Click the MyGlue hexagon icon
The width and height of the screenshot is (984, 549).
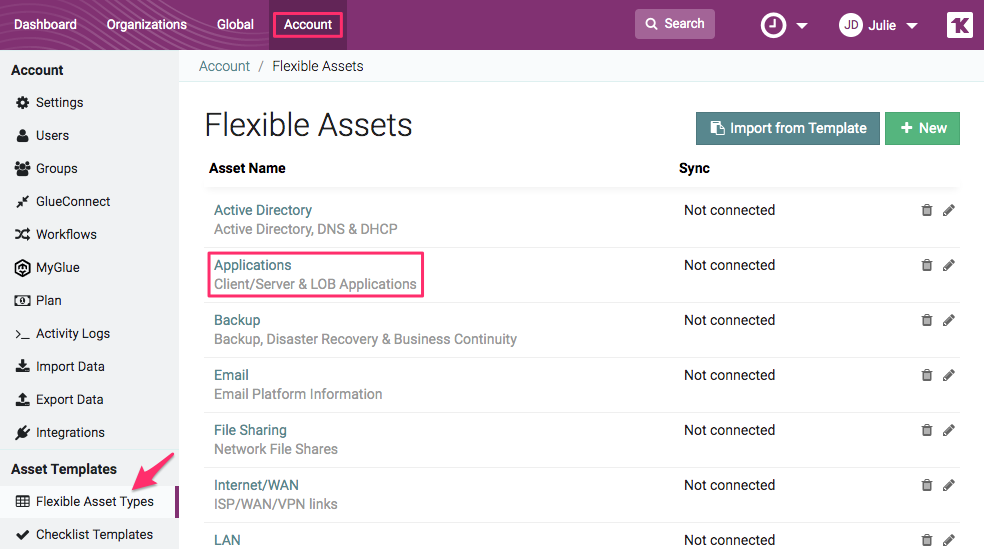23,268
